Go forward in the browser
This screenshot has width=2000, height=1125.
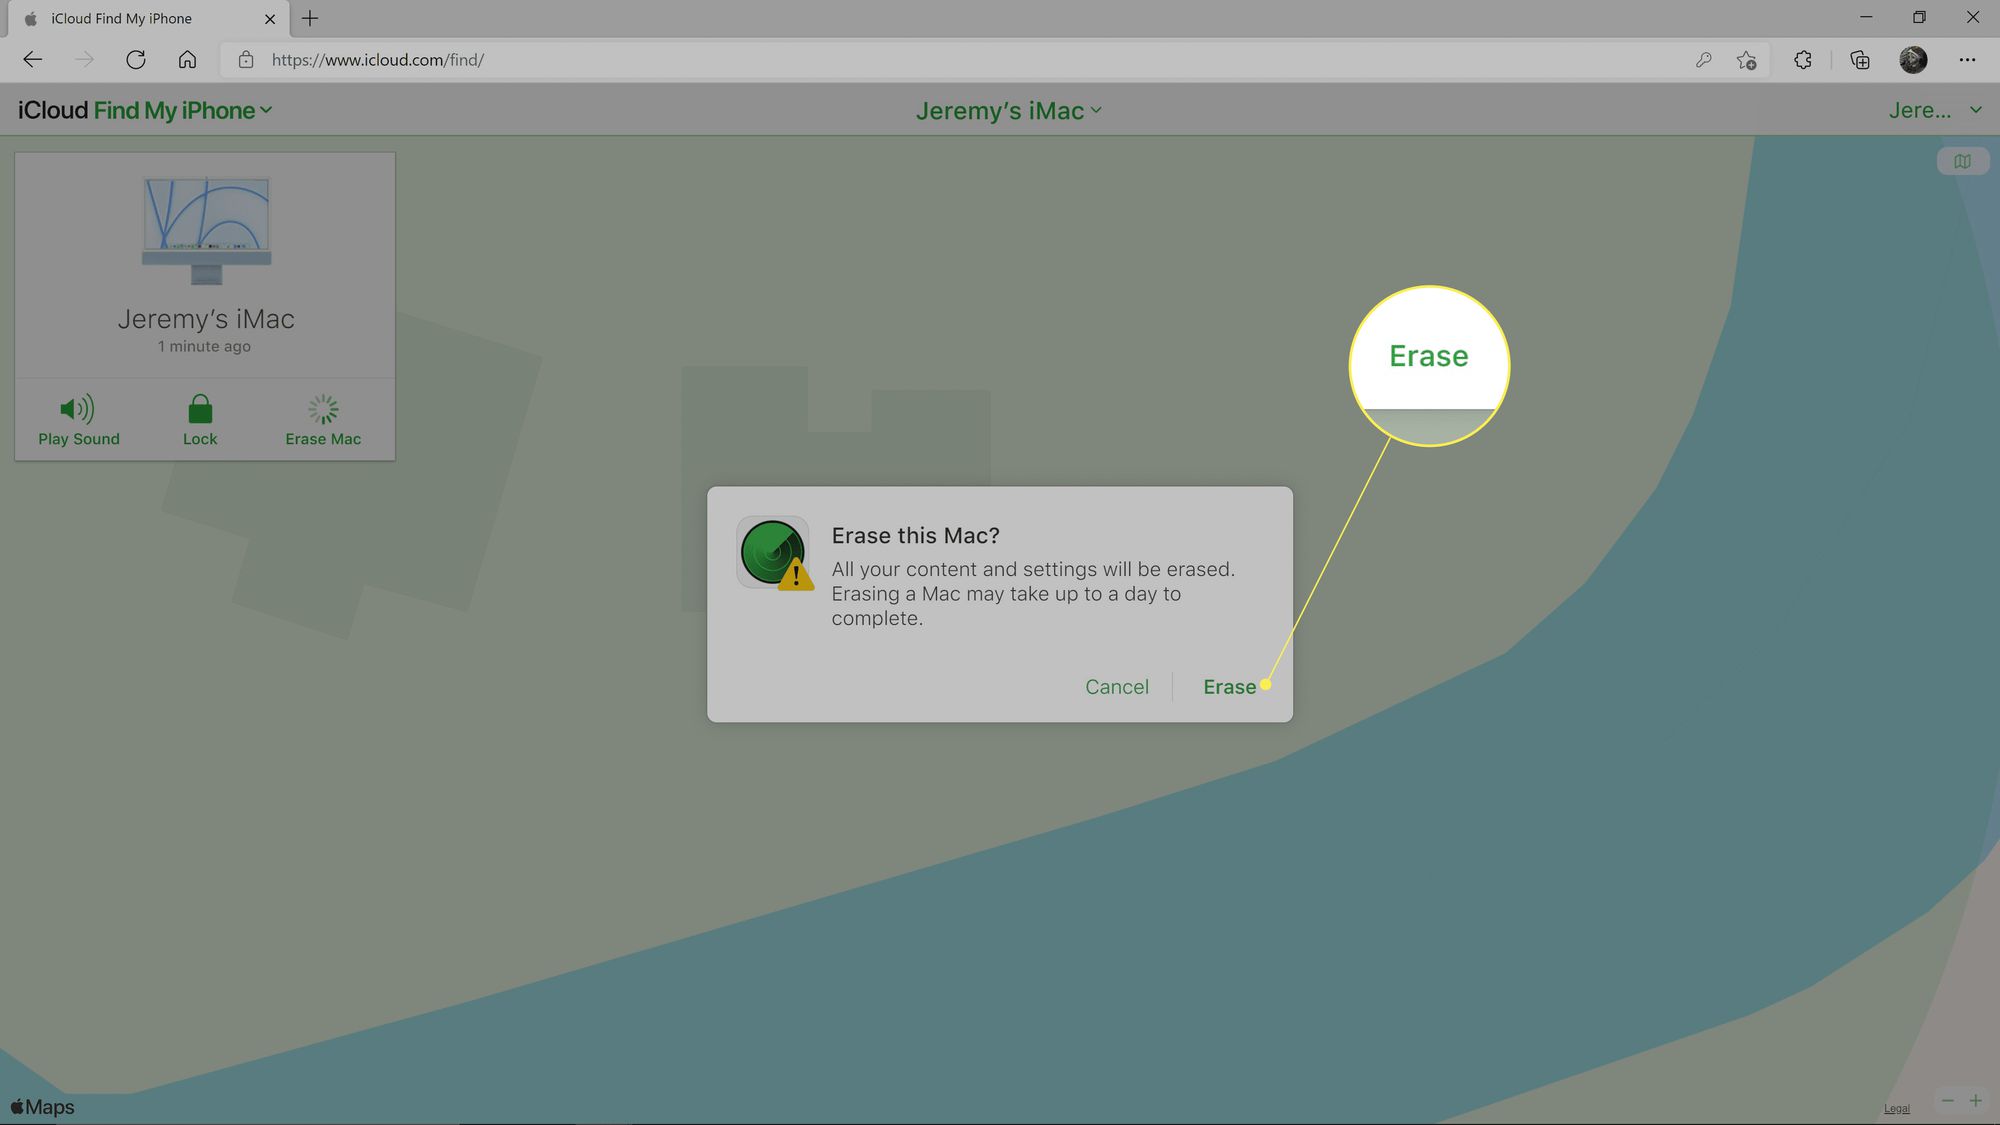84,60
